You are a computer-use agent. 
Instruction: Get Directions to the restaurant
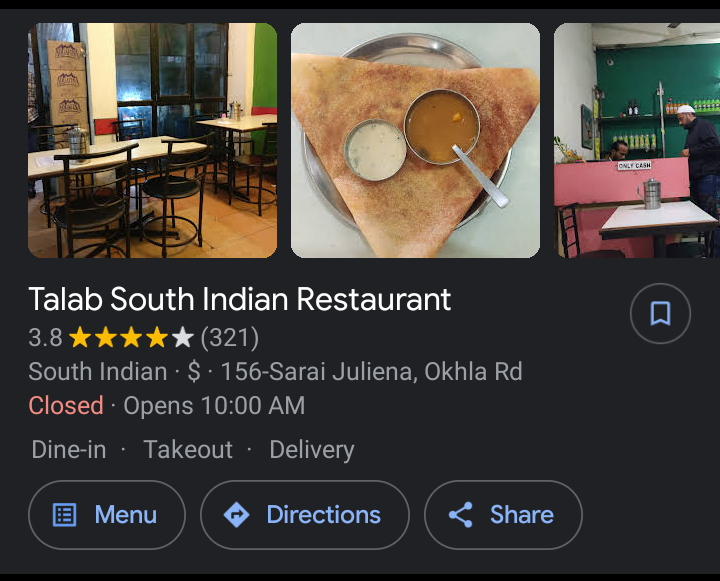(305, 514)
